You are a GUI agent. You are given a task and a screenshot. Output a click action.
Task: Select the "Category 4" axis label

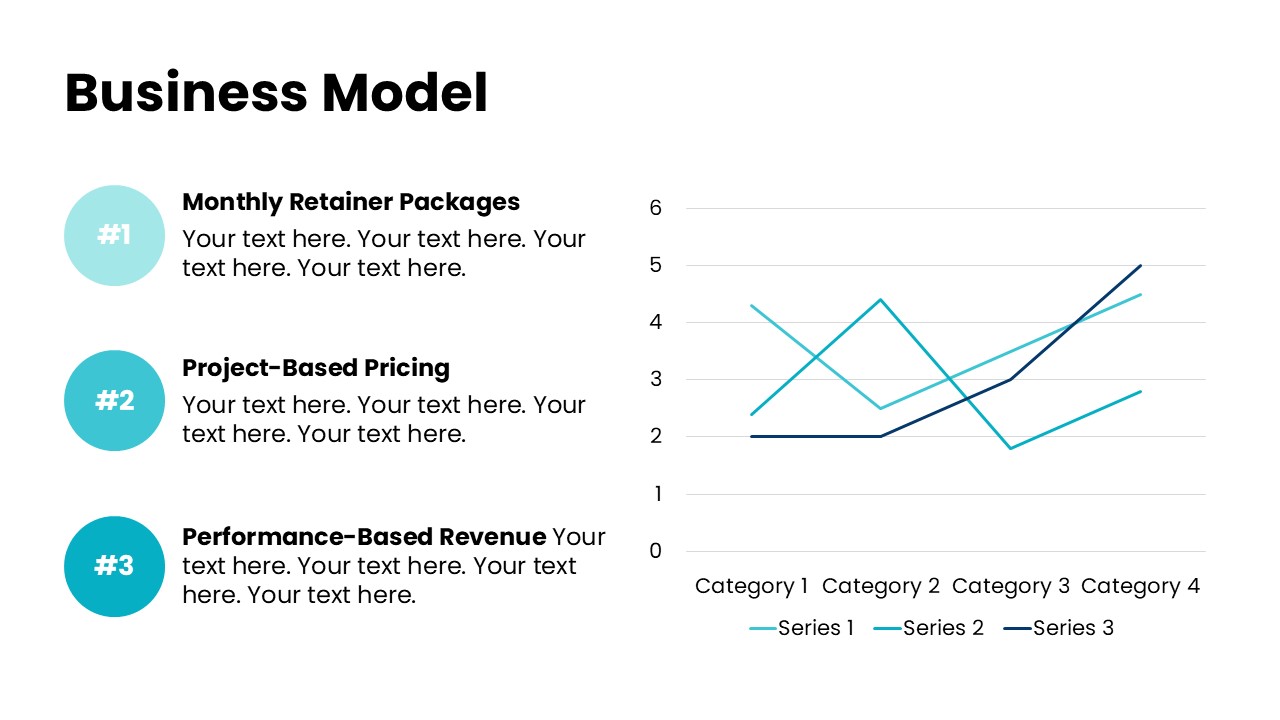pyautogui.click(x=1140, y=586)
